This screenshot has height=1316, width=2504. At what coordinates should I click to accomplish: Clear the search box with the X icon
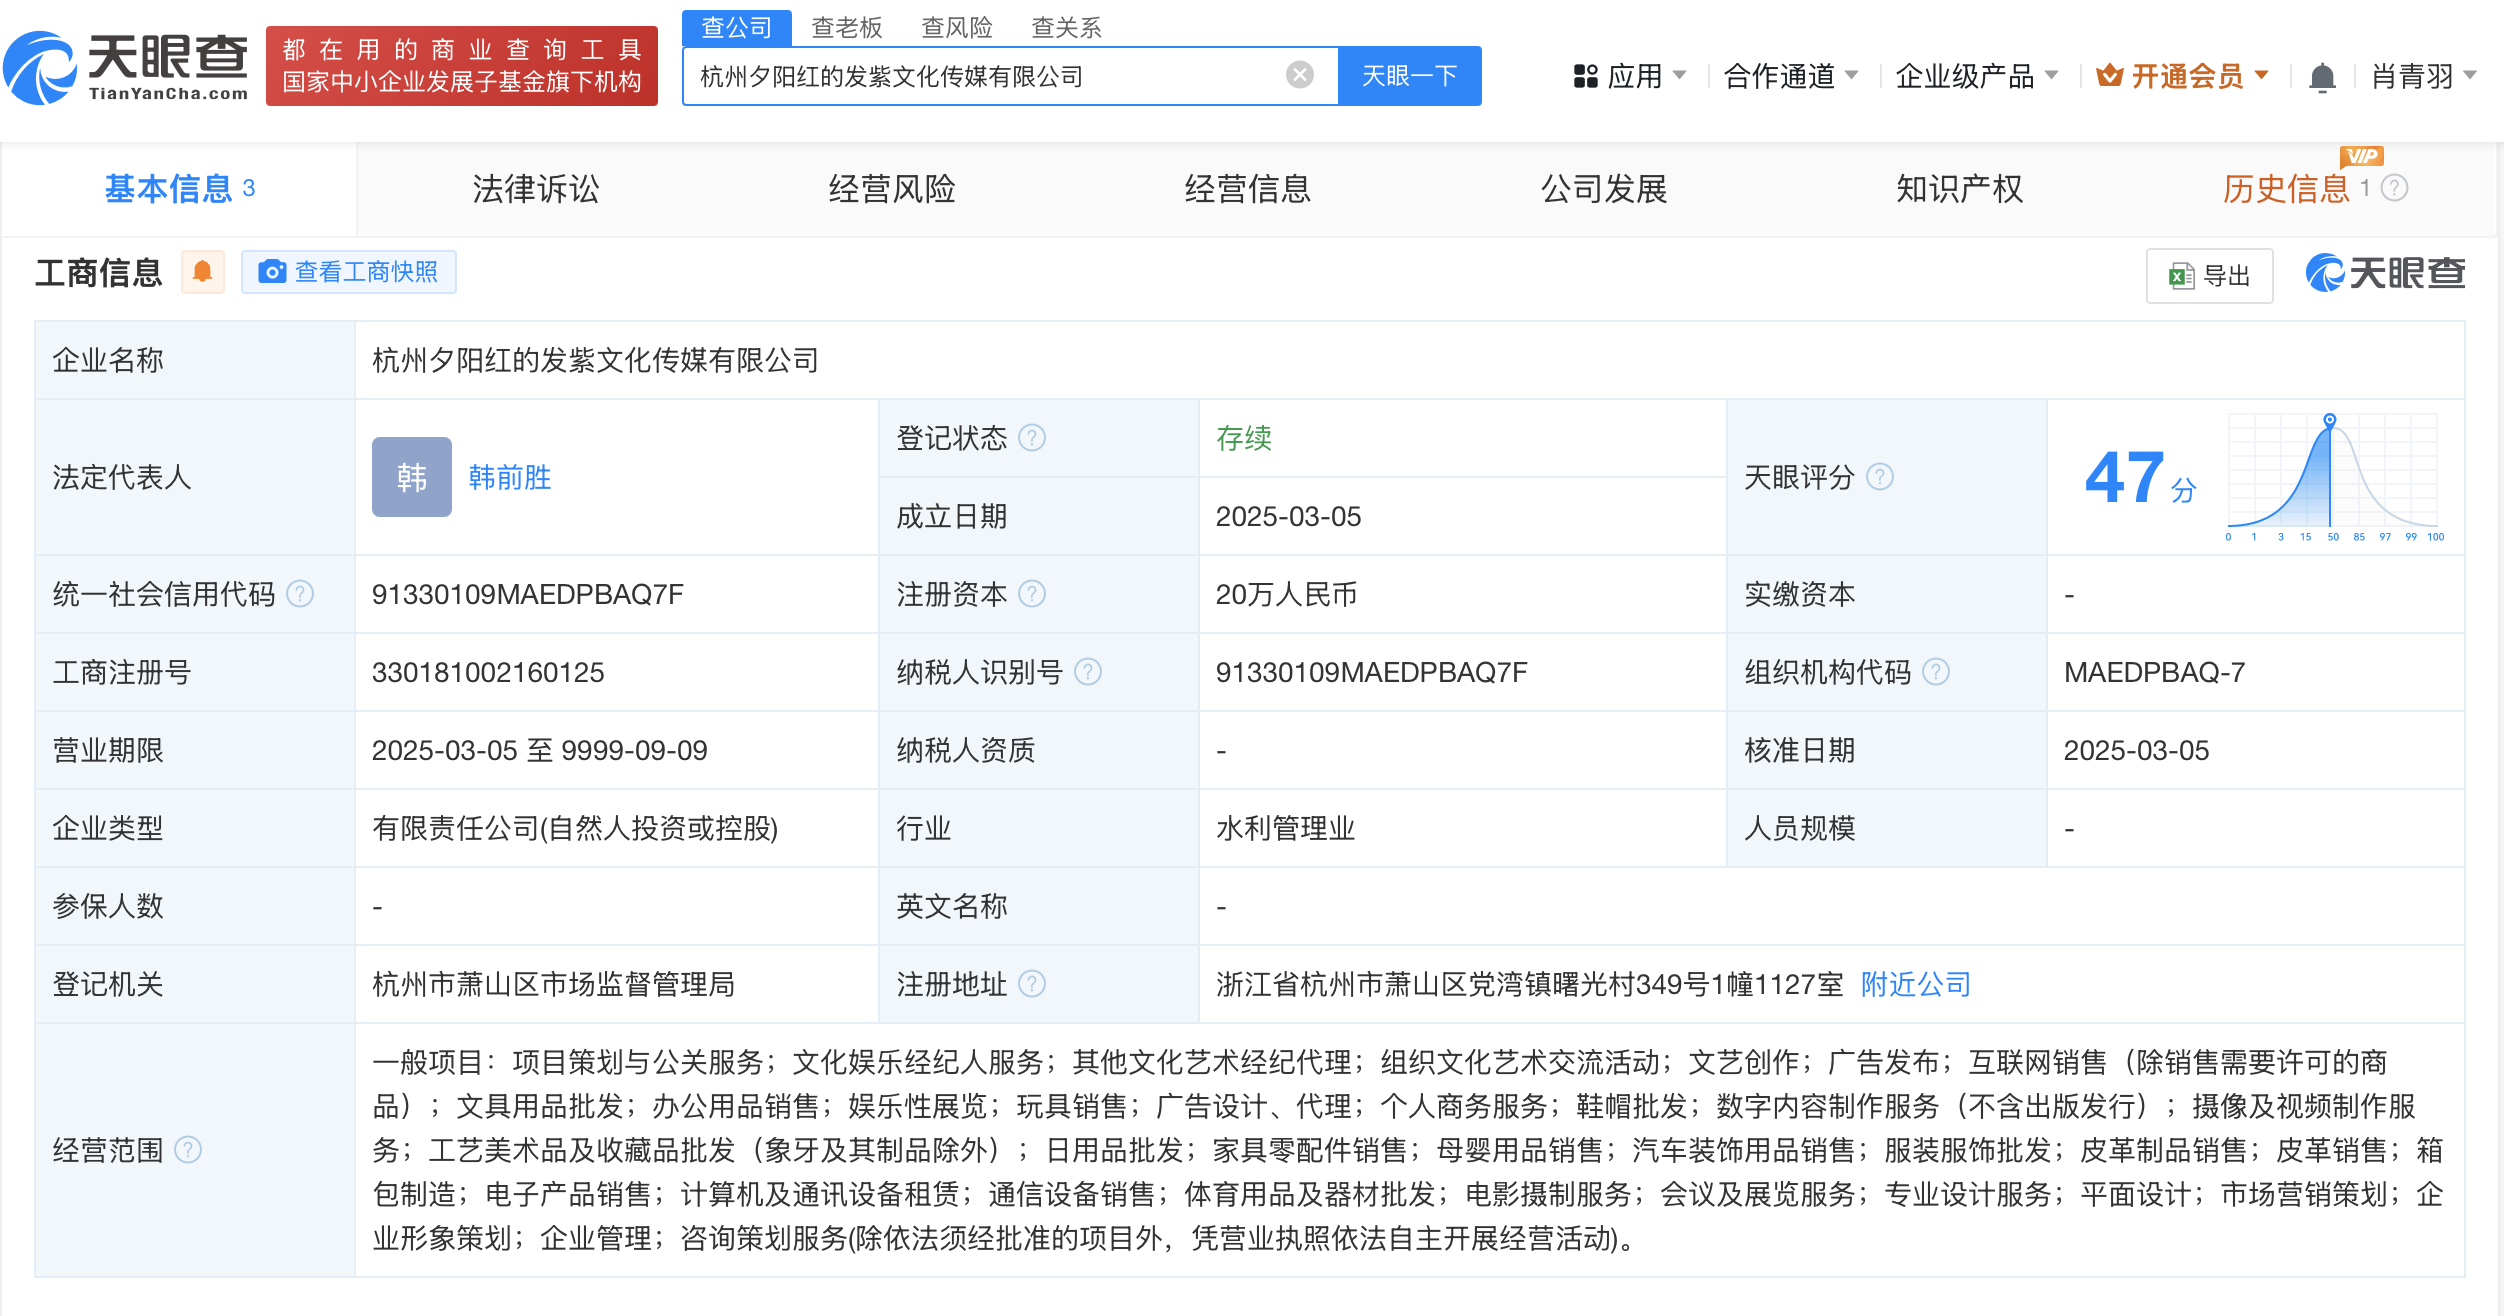tap(1299, 75)
